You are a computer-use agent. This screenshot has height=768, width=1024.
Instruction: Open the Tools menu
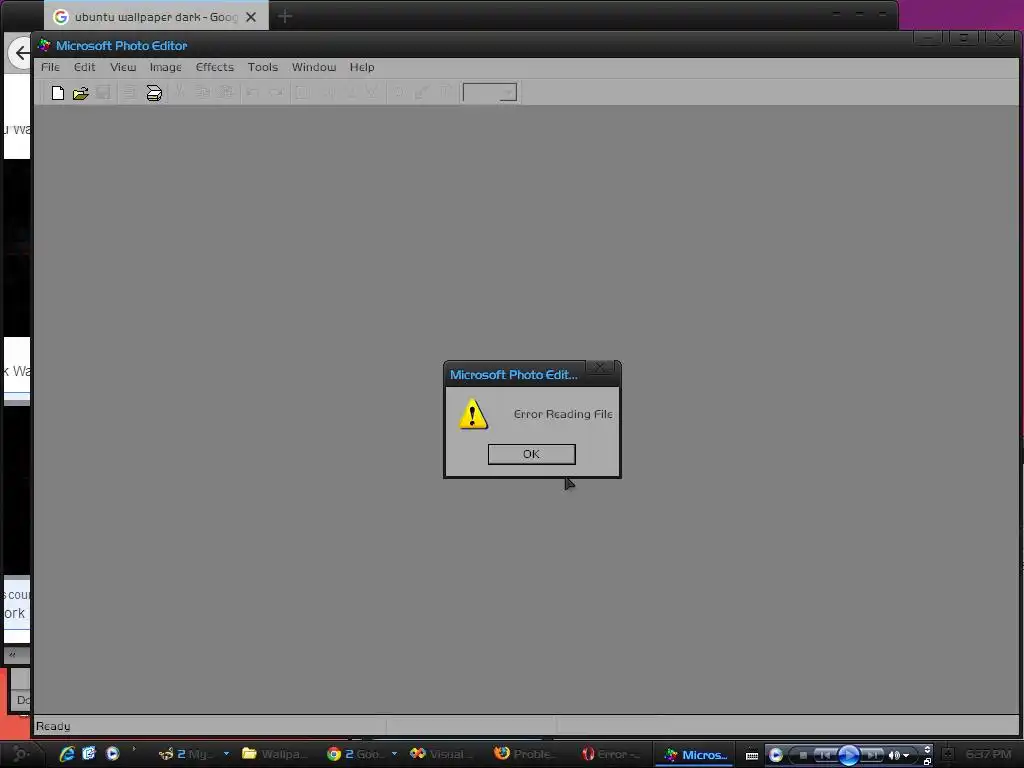point(263,67)
